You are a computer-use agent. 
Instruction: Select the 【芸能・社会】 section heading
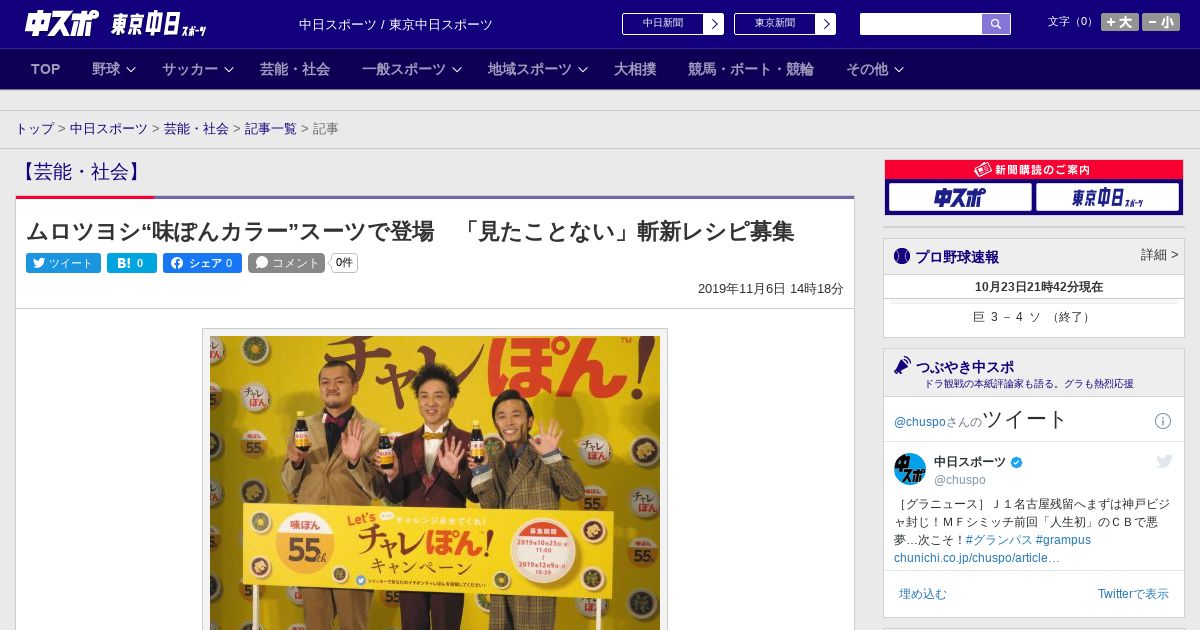(80, 172)
